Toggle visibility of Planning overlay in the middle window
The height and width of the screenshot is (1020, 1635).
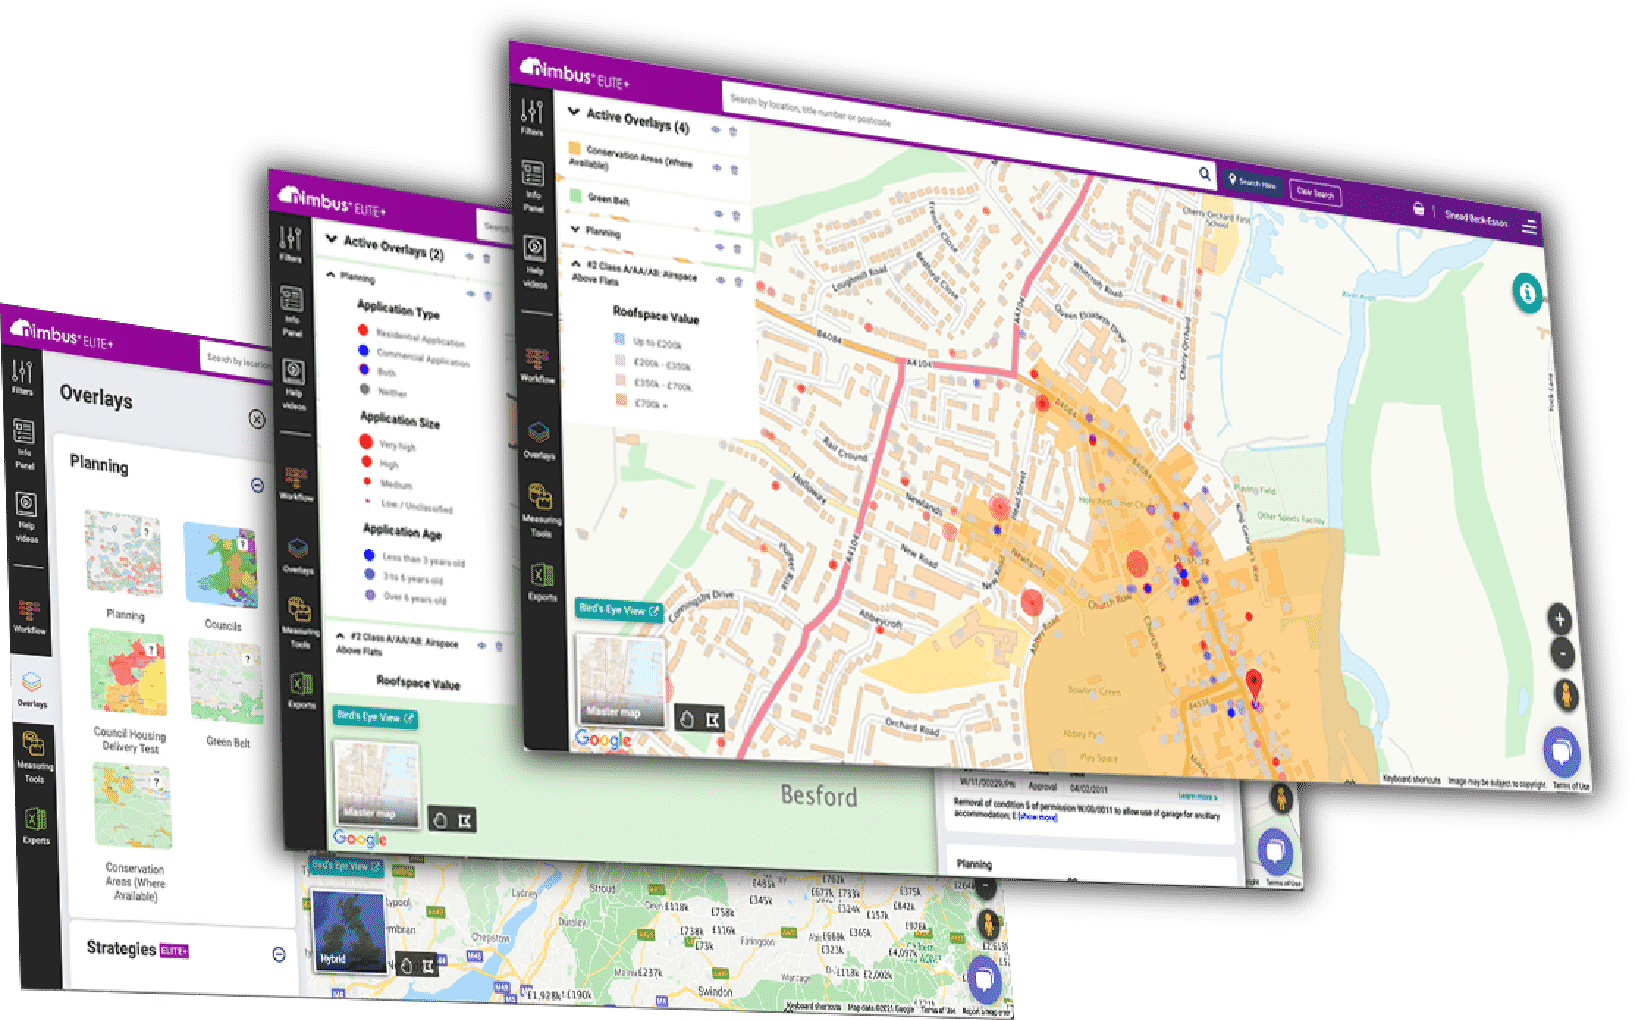(471, 294)
